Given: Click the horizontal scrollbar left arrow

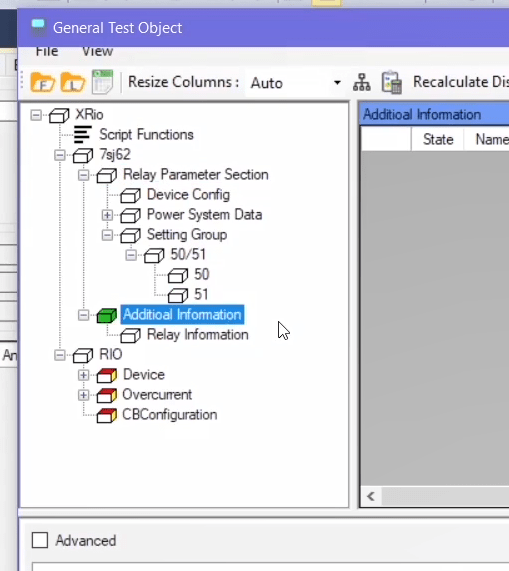Looking at the screenshot, I should coord(371,496).
